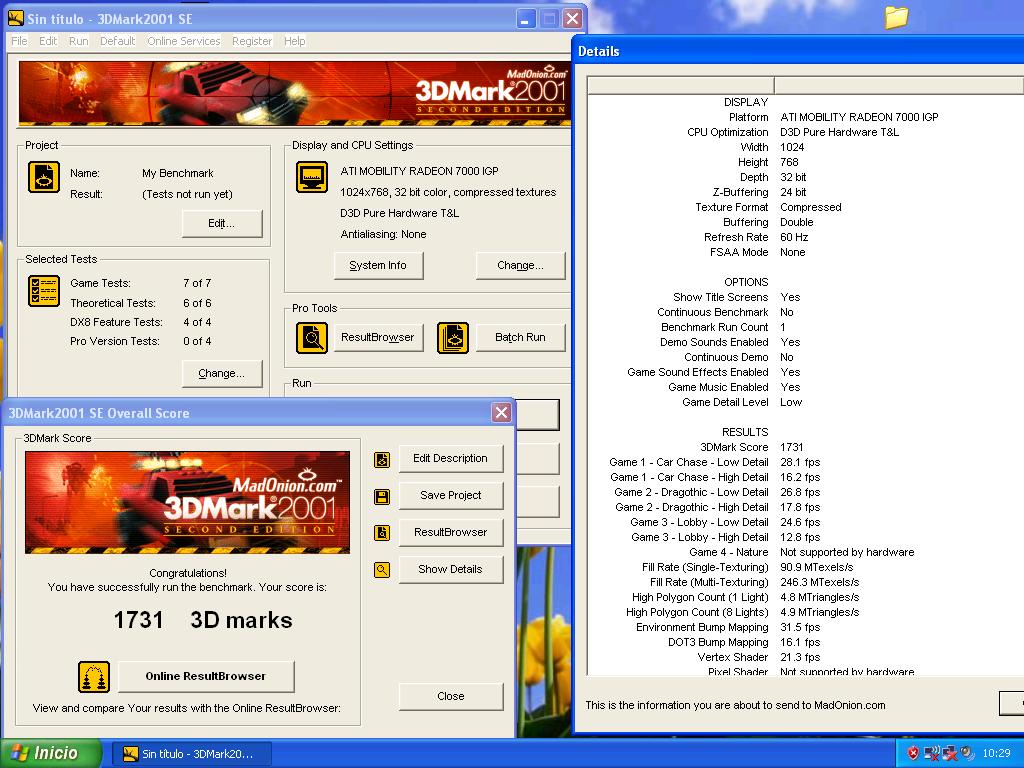Open the File menu

20,41
